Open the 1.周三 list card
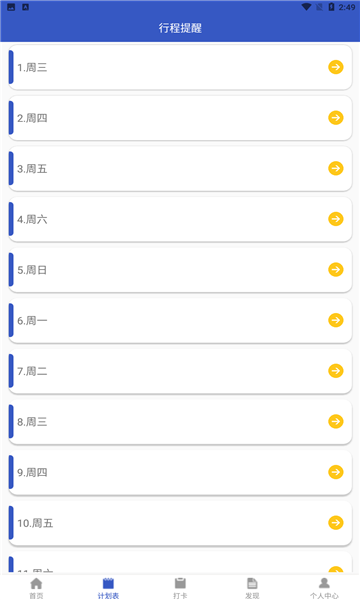 [180, 67]
